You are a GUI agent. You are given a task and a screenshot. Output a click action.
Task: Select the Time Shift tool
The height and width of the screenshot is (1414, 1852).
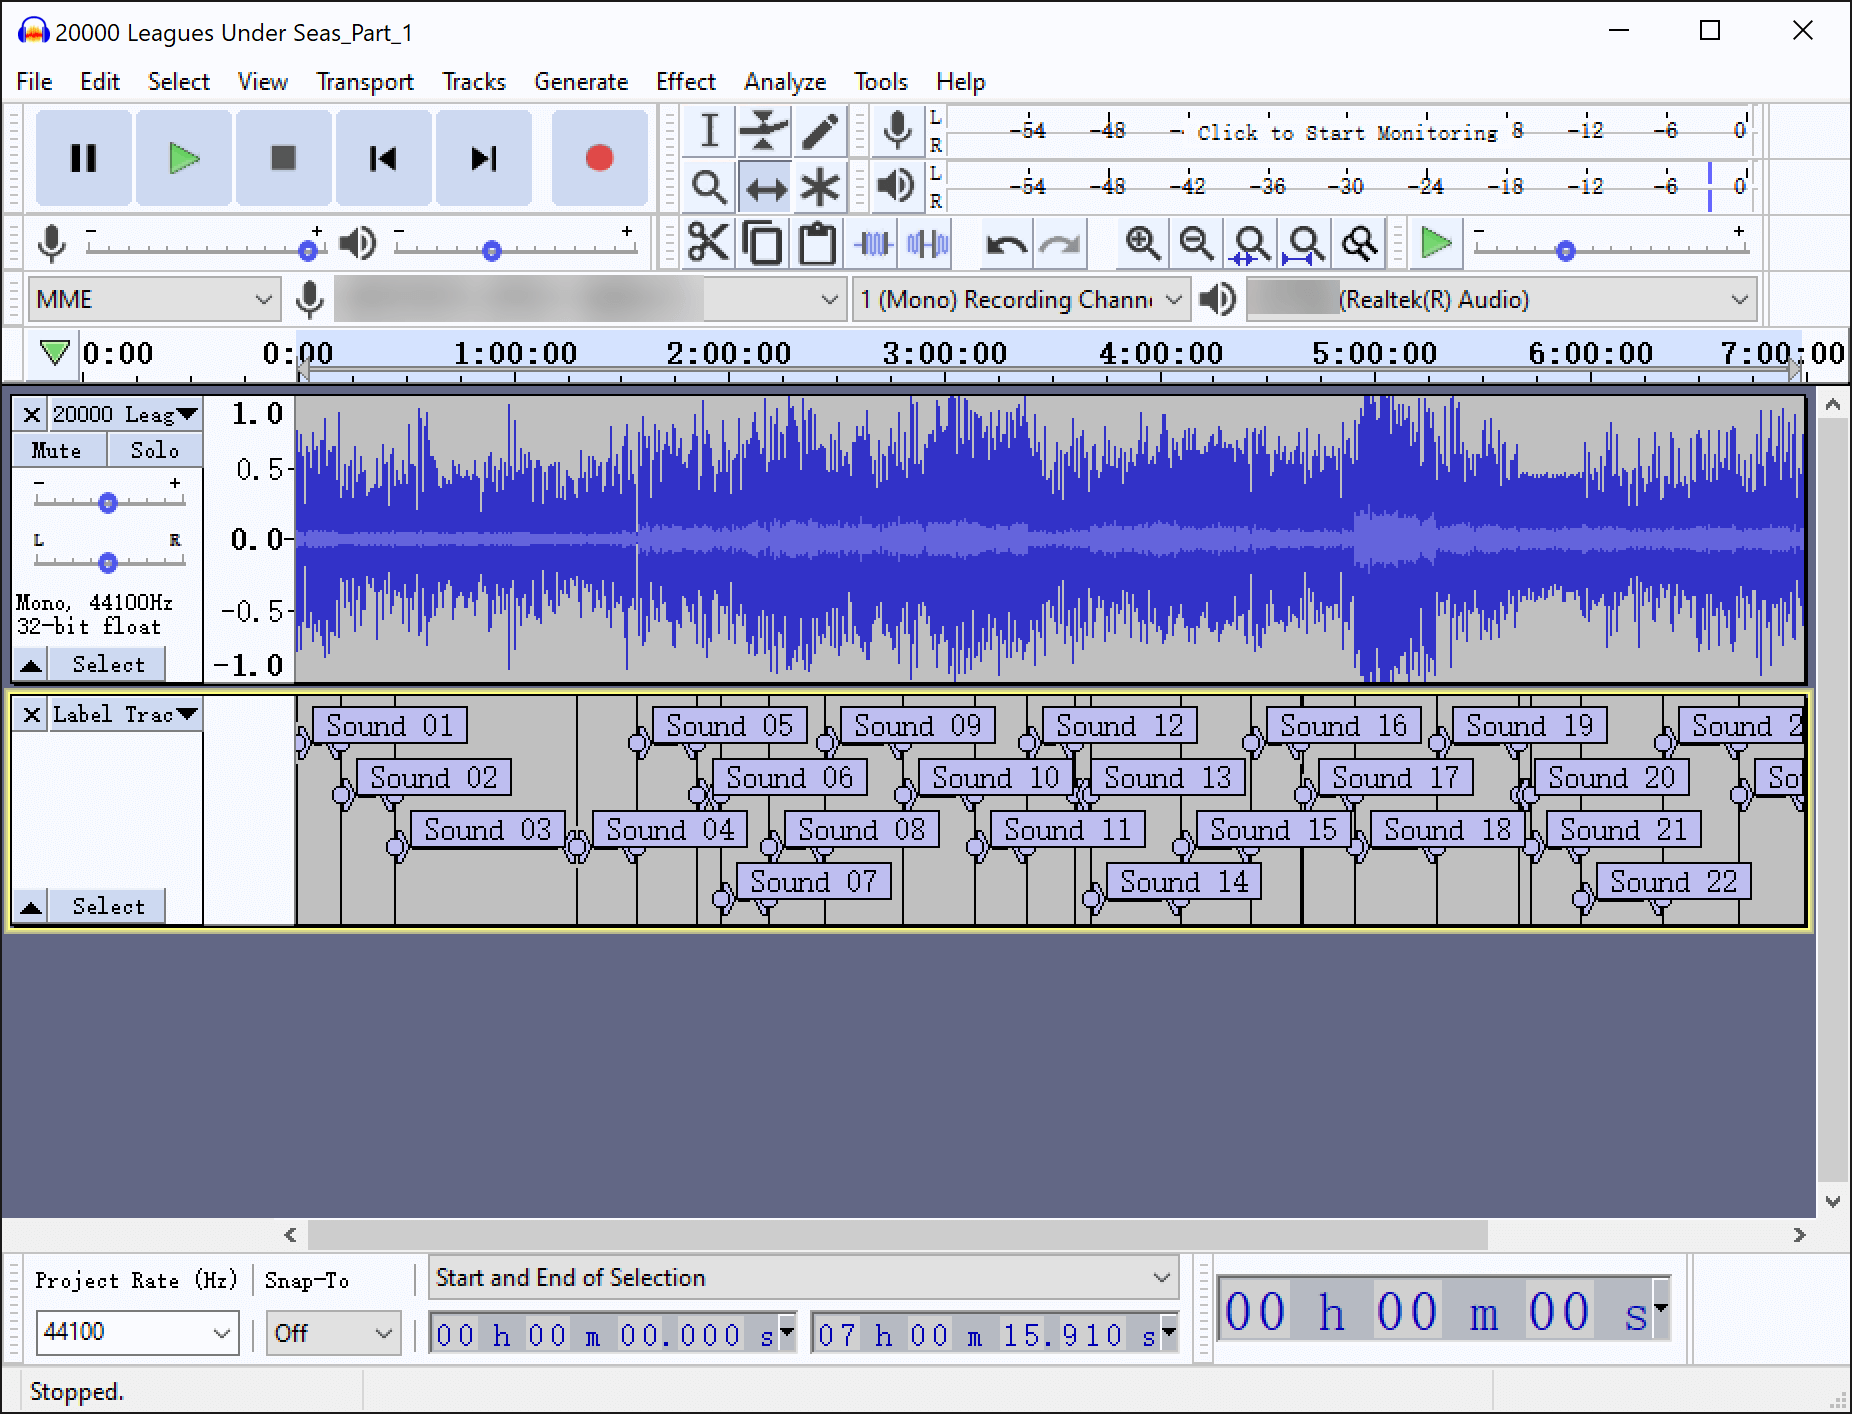pyautogui.click(x=764, y=187)
